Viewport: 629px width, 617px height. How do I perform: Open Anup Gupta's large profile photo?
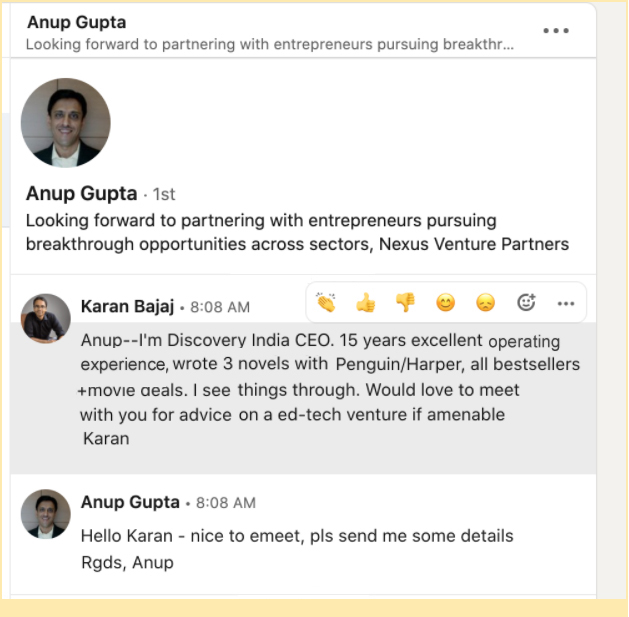(x=66, y=122)
